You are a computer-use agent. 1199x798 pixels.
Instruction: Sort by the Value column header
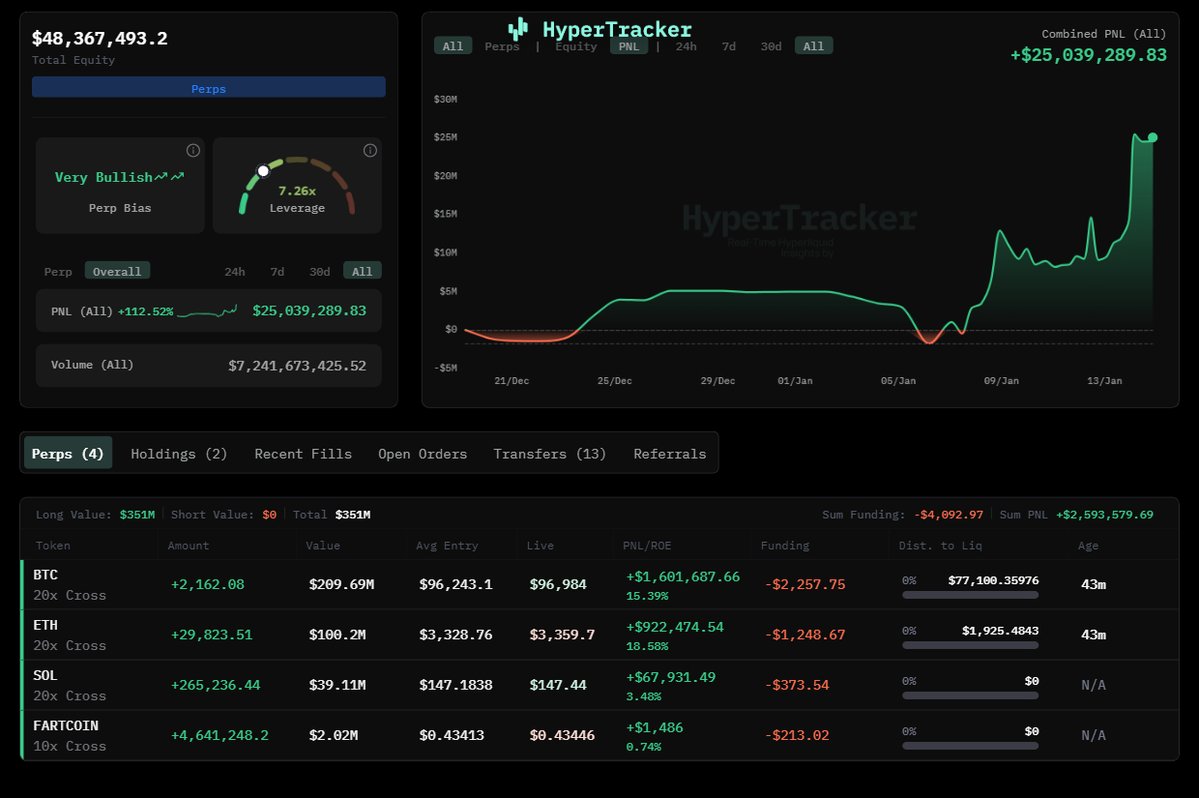pyautogui.click(x=323, y=545)
